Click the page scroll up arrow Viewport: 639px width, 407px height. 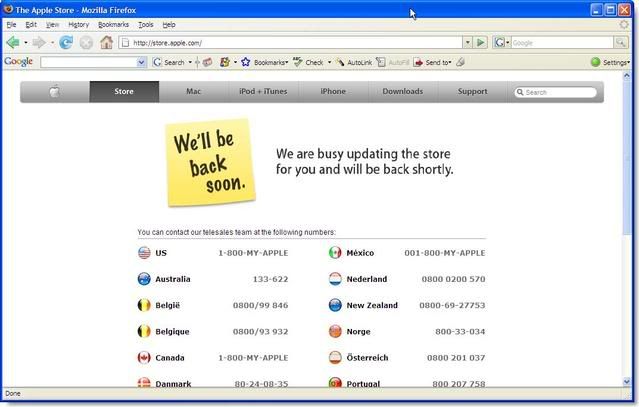tap(627, 76)
